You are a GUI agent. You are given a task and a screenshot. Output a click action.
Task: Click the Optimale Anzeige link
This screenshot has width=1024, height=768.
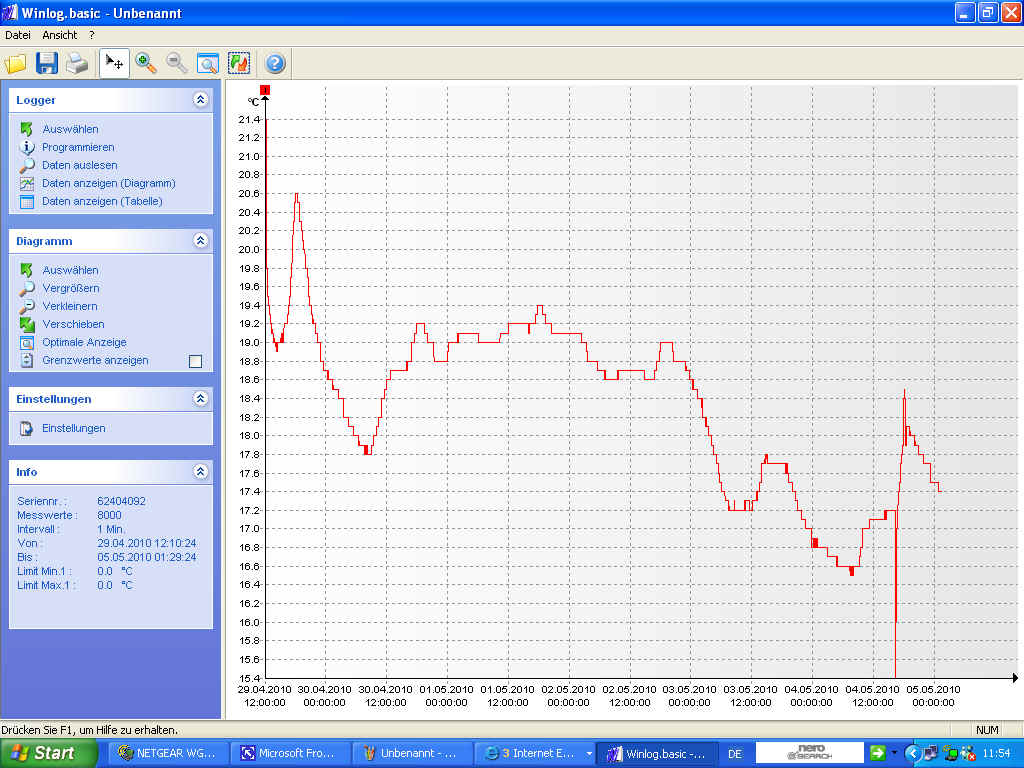[84, 342]
